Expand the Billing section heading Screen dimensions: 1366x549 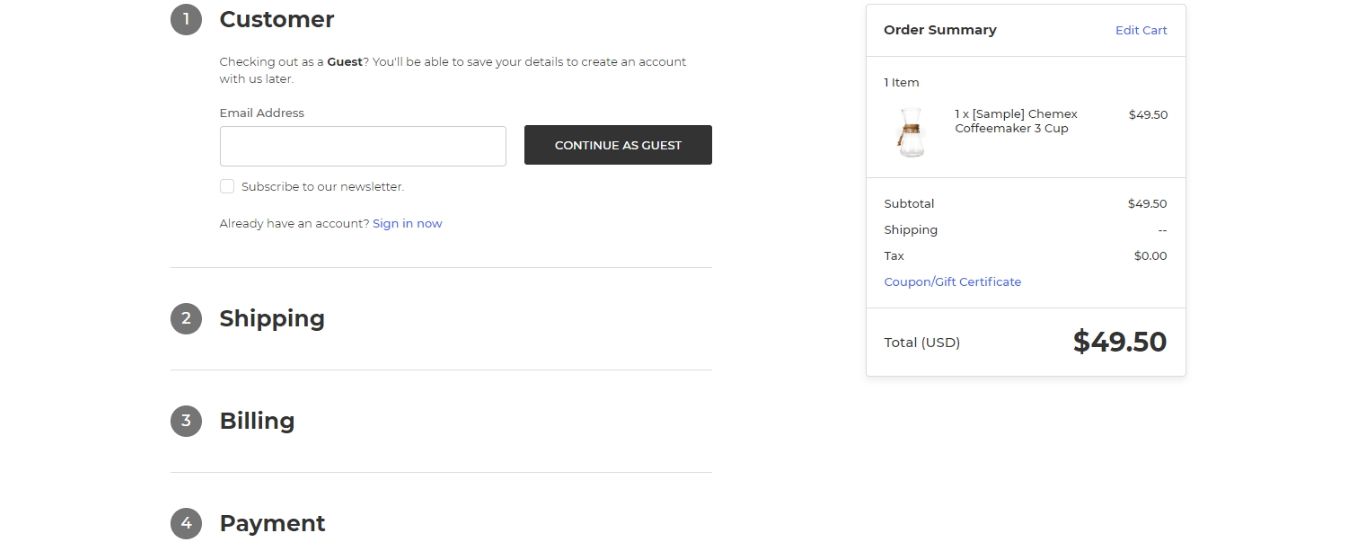click(257, 421)
